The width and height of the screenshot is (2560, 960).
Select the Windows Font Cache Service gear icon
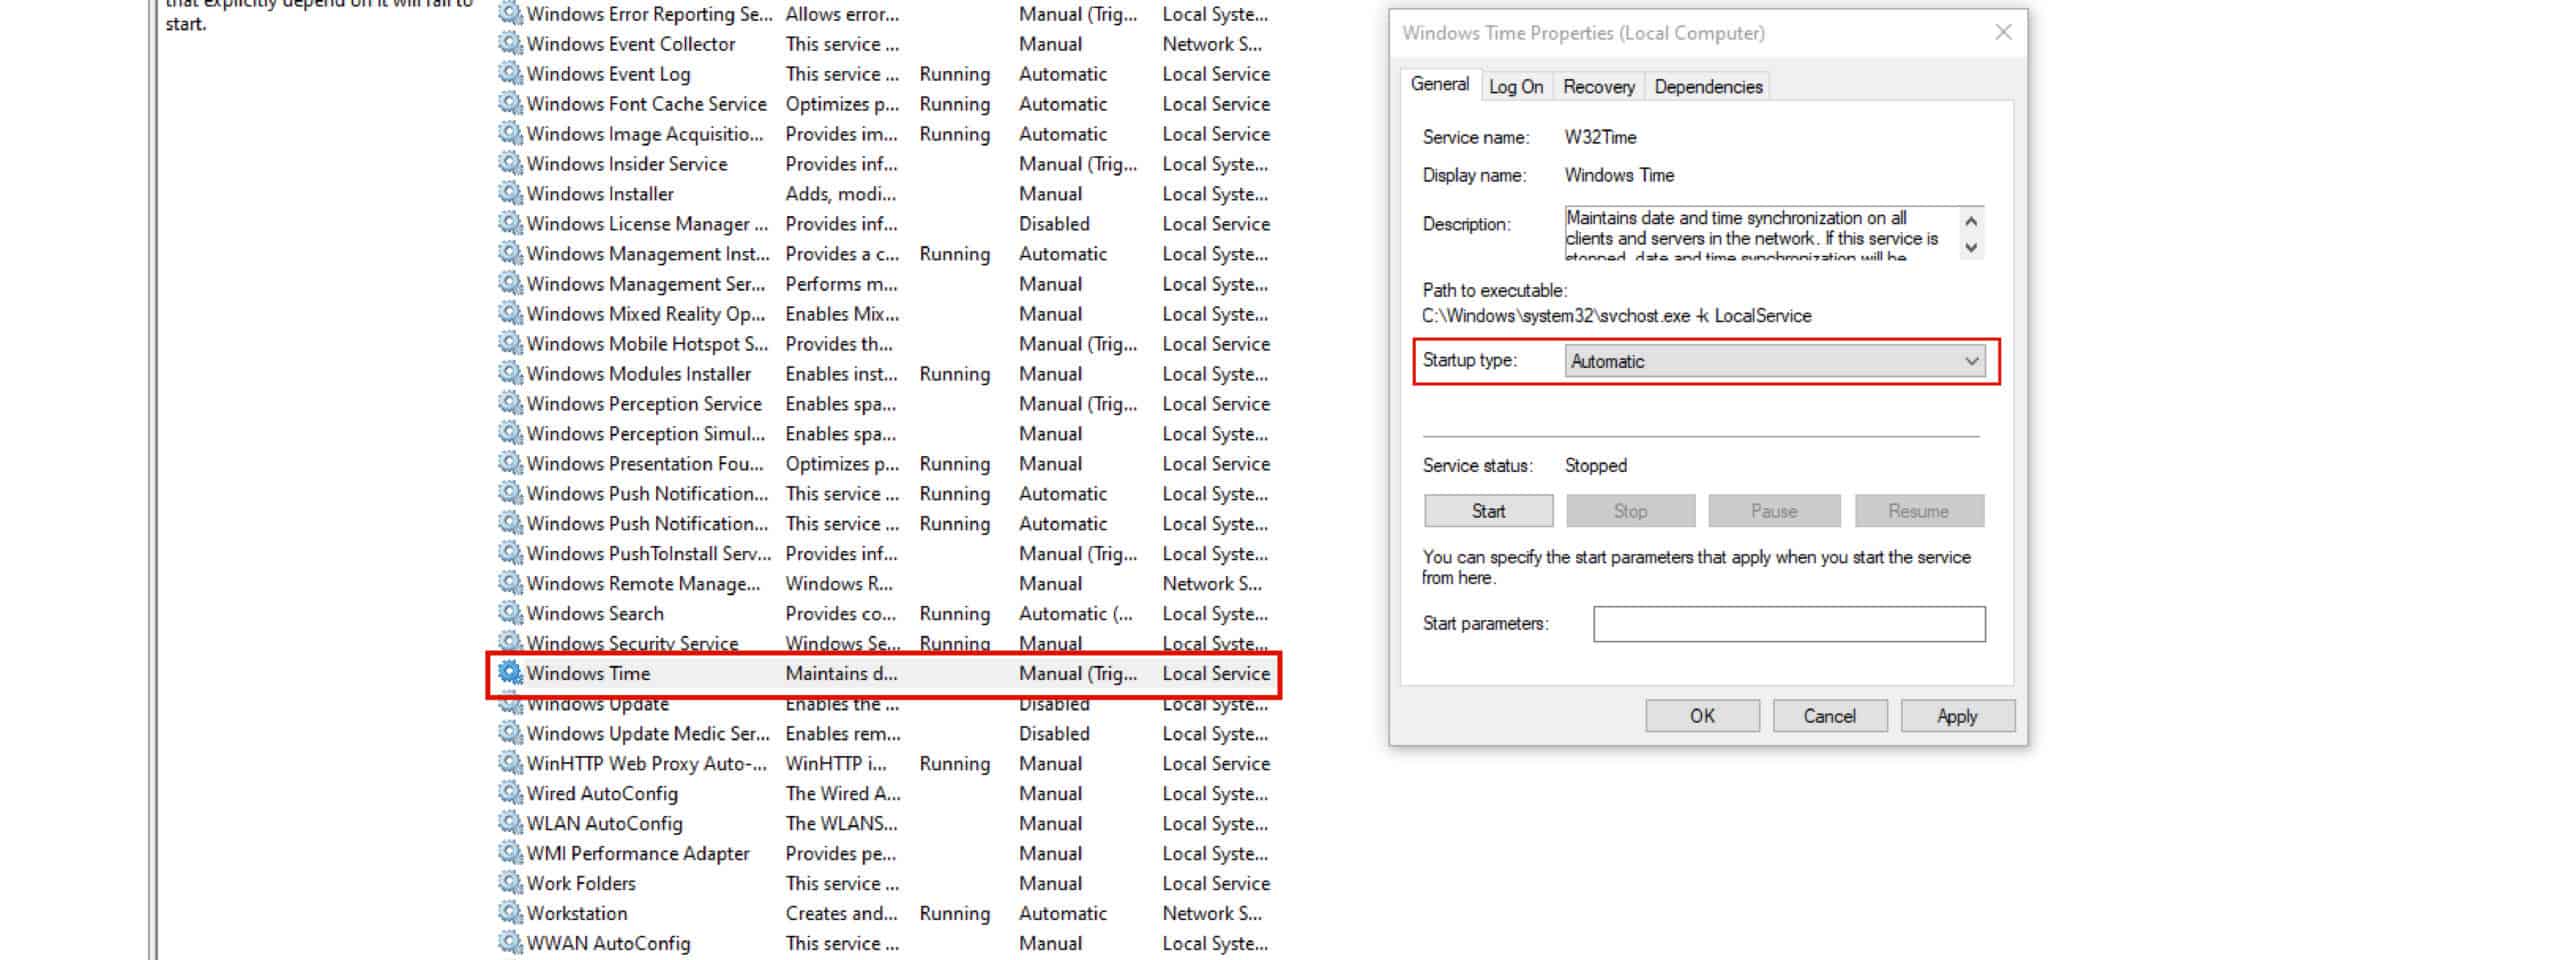(511, 103)
